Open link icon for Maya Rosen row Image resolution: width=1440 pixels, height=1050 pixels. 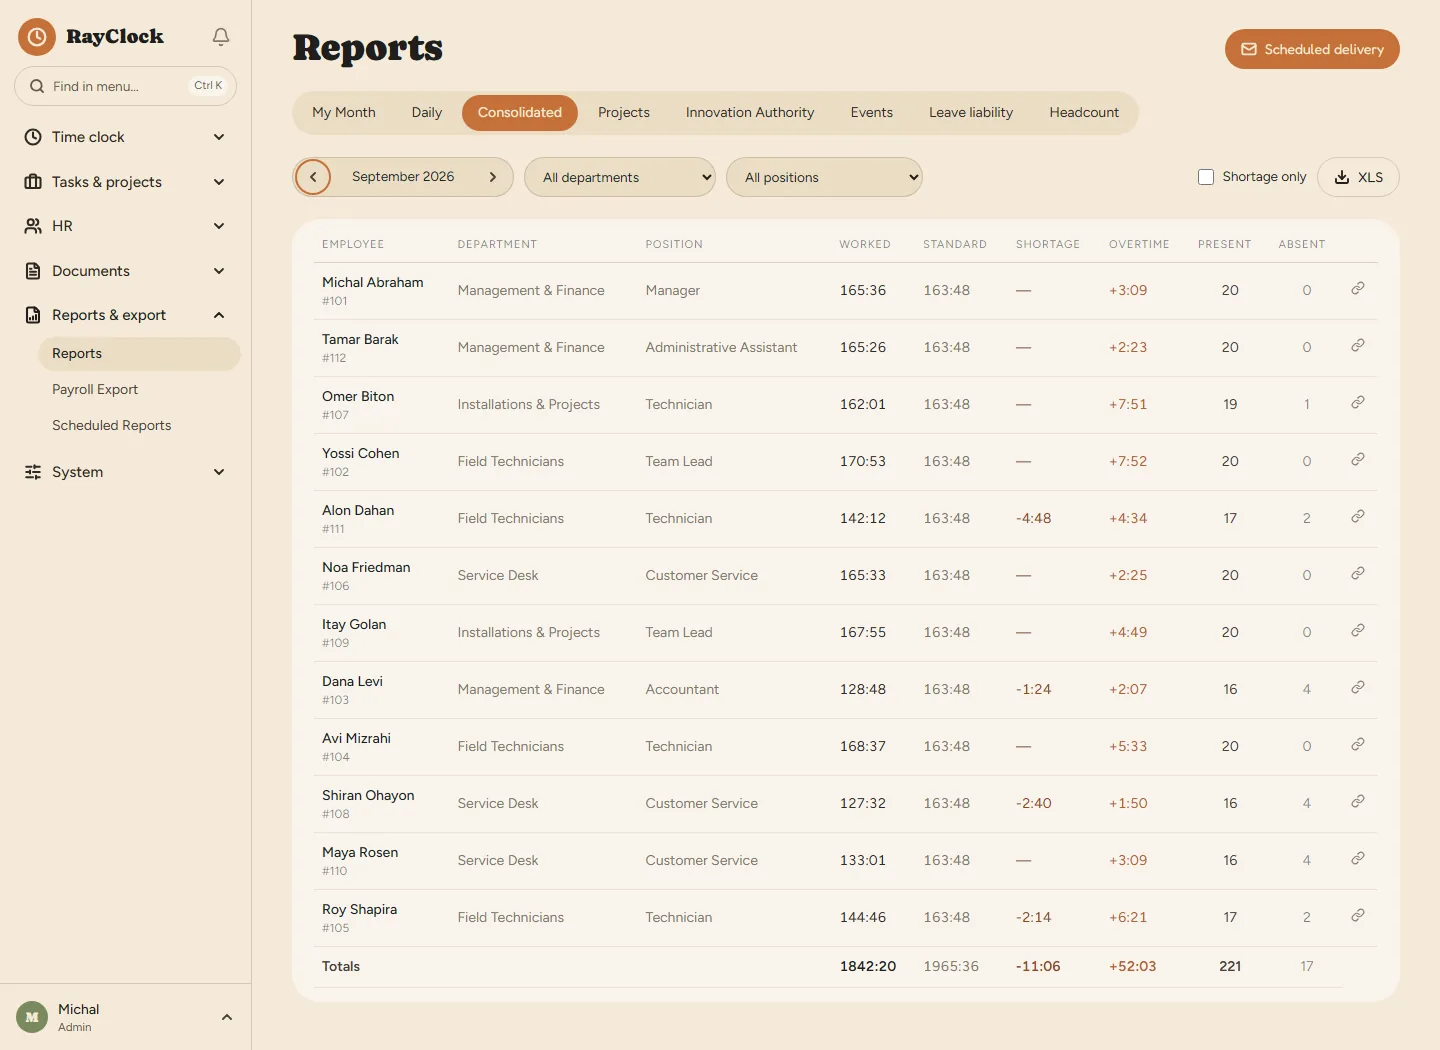pyautogui.click(x=1358, y=859)
